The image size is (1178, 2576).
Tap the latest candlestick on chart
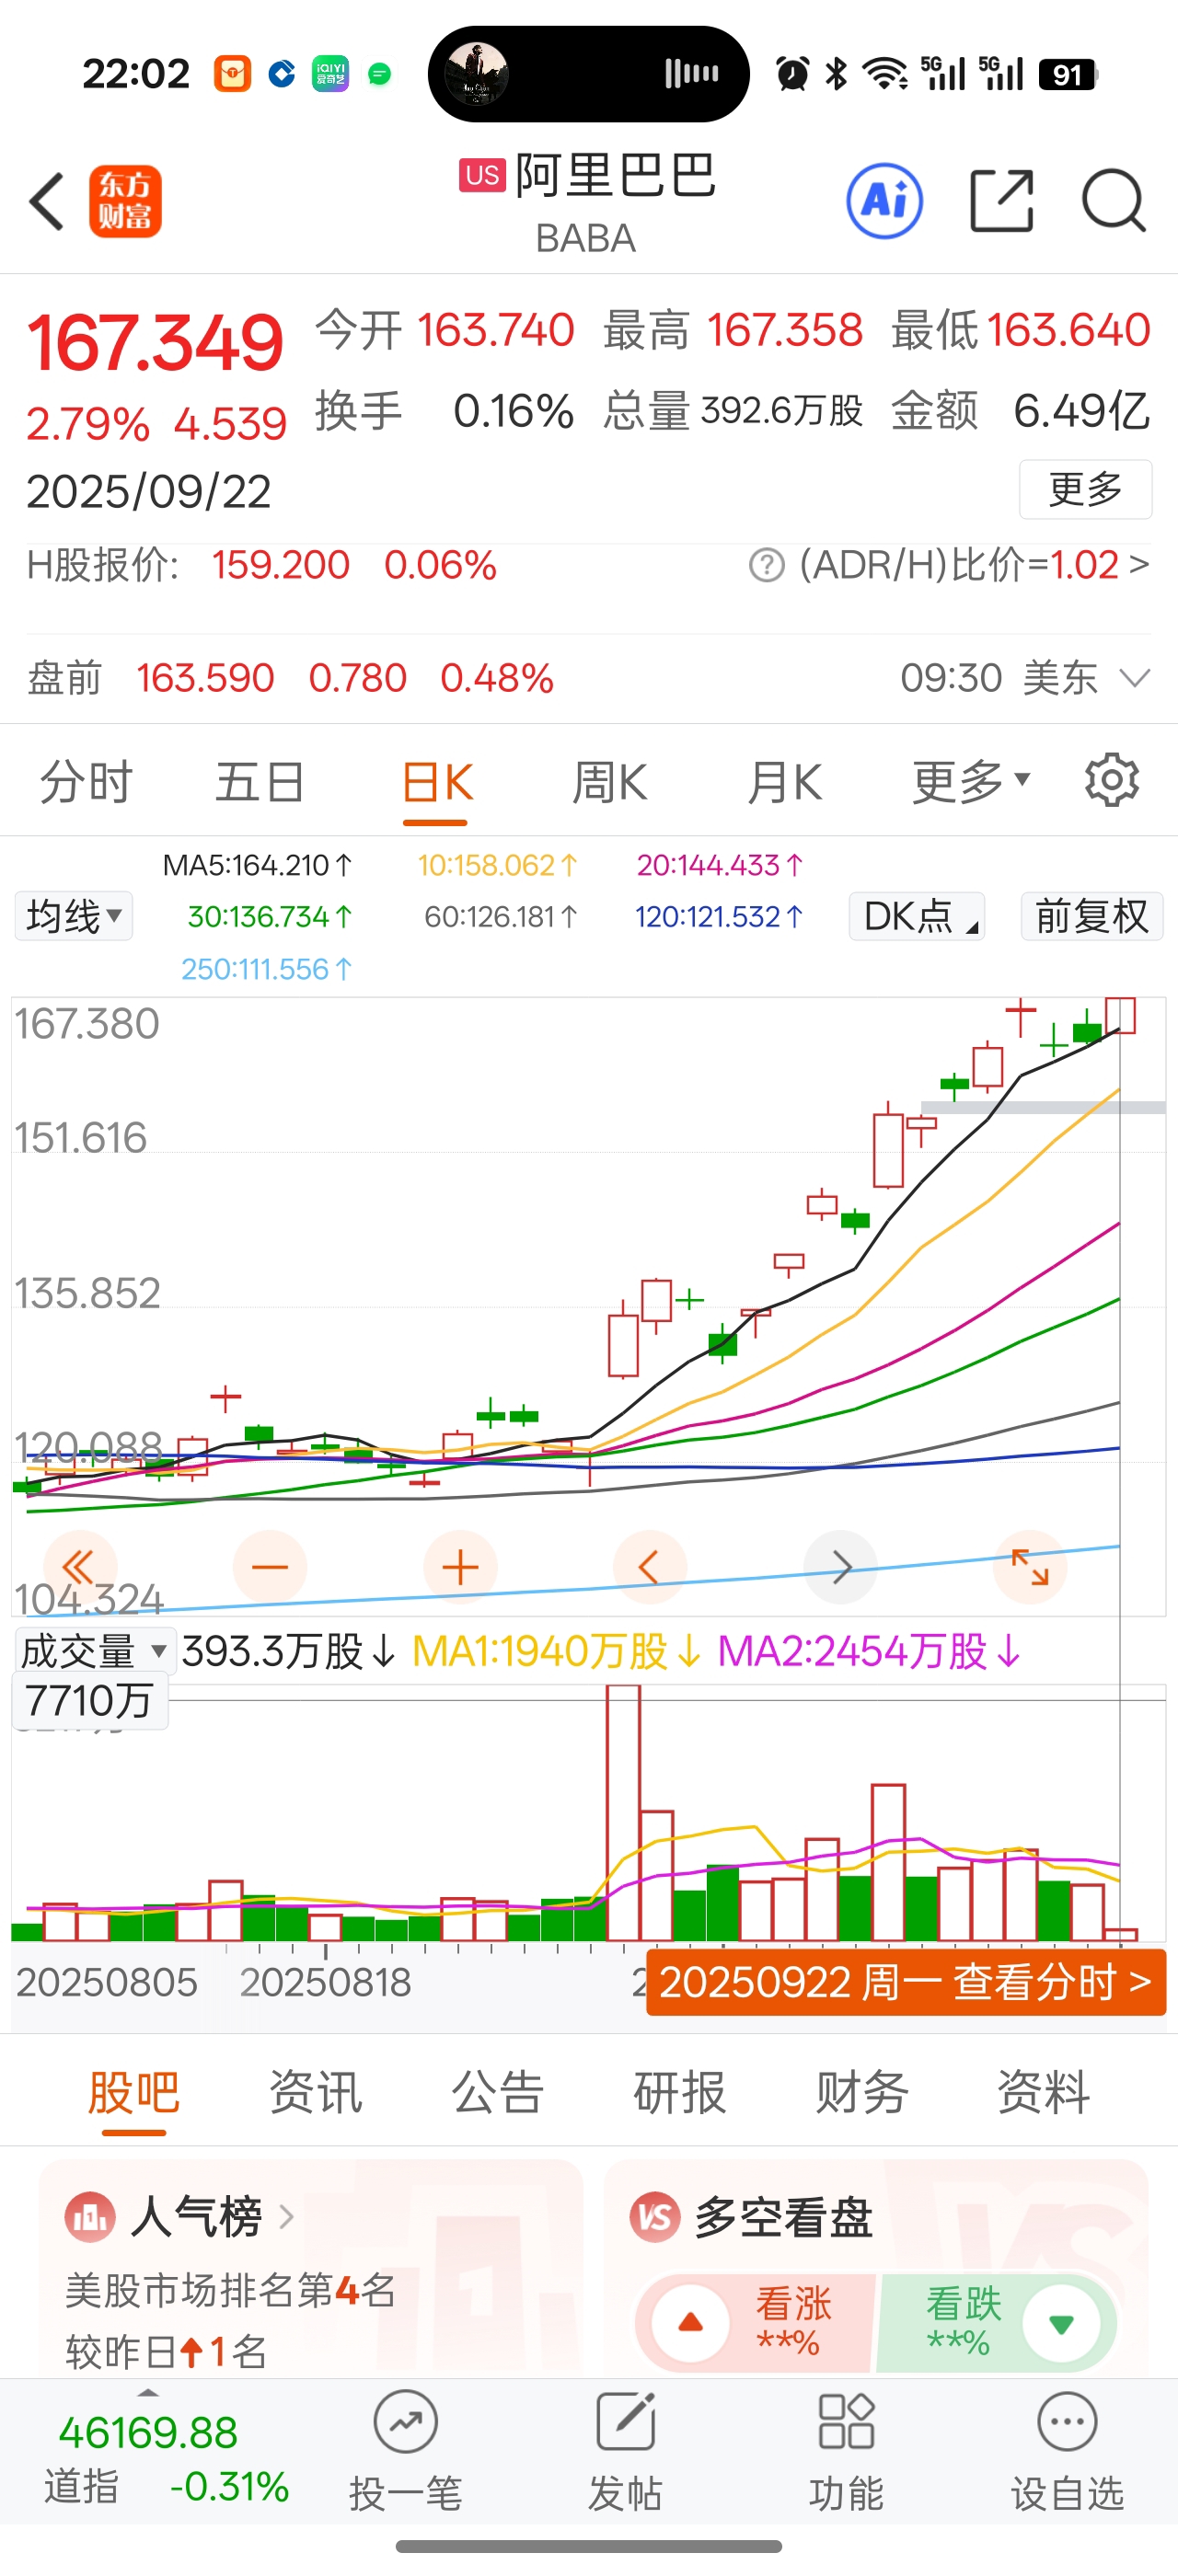tap(1120, 1014)
